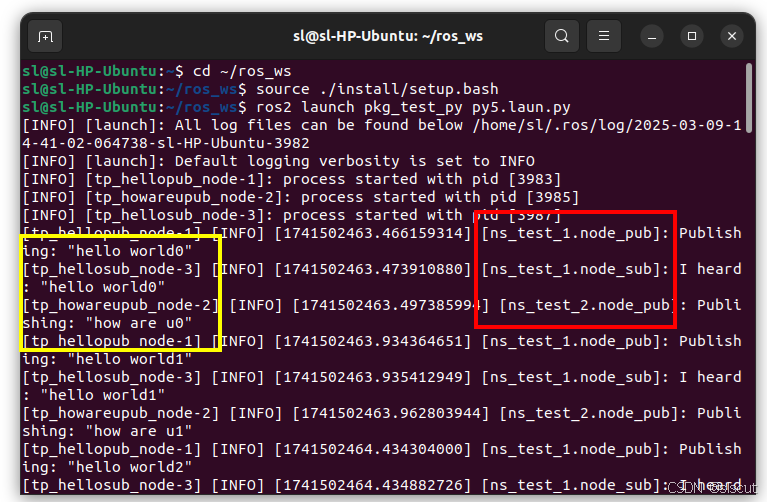Viewport: 767px width, 502px height.
Task: Click the tp_hellosub_node-3 process started line
Action: [x=292, y=216]
